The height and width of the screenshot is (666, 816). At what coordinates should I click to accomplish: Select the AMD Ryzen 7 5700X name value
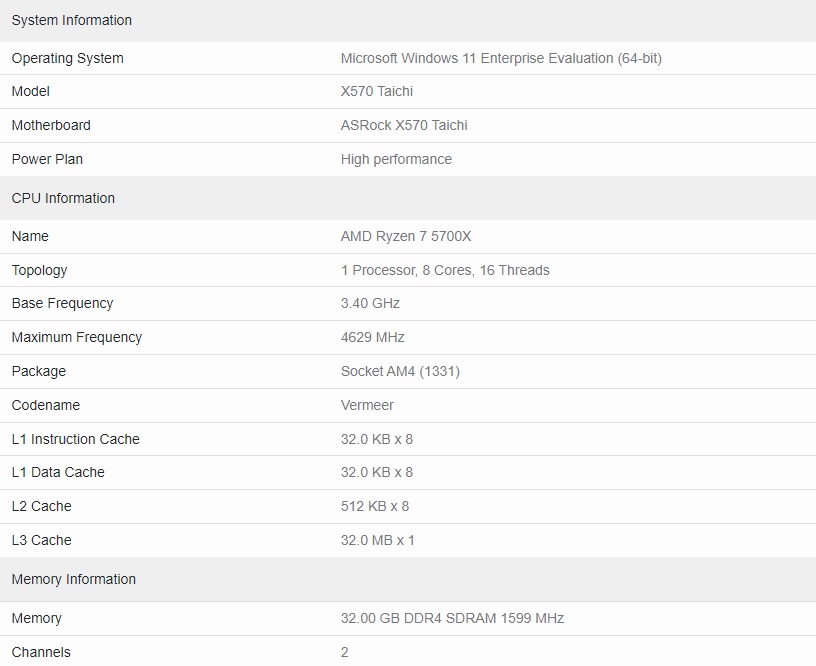(x=406, y=236)
